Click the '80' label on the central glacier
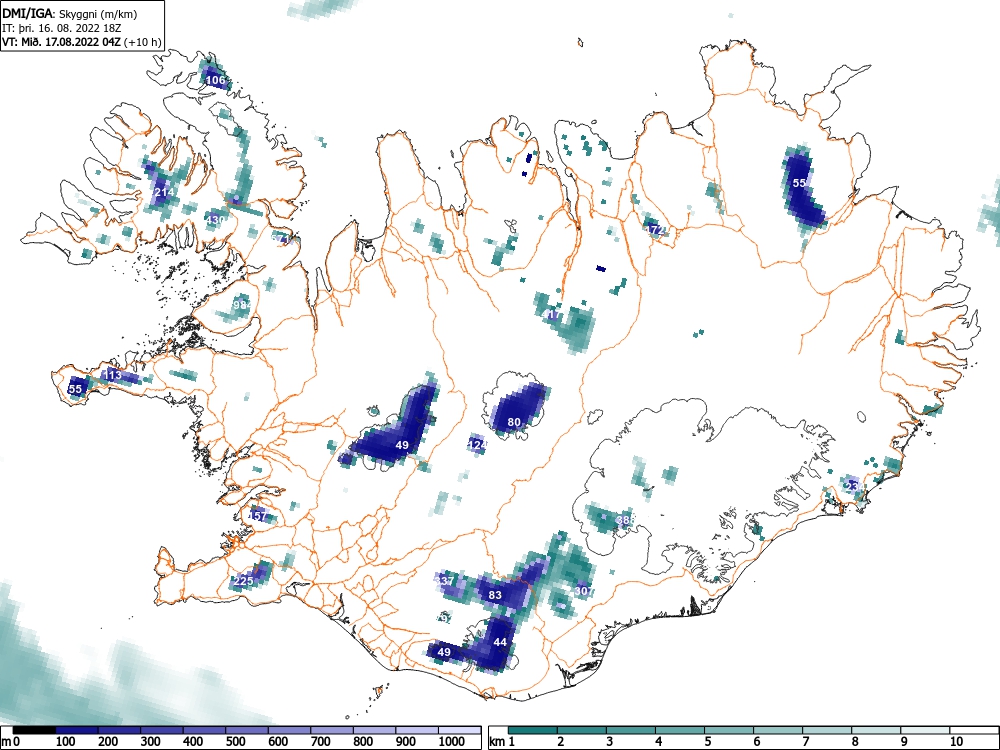 click(x=514, y=422)
